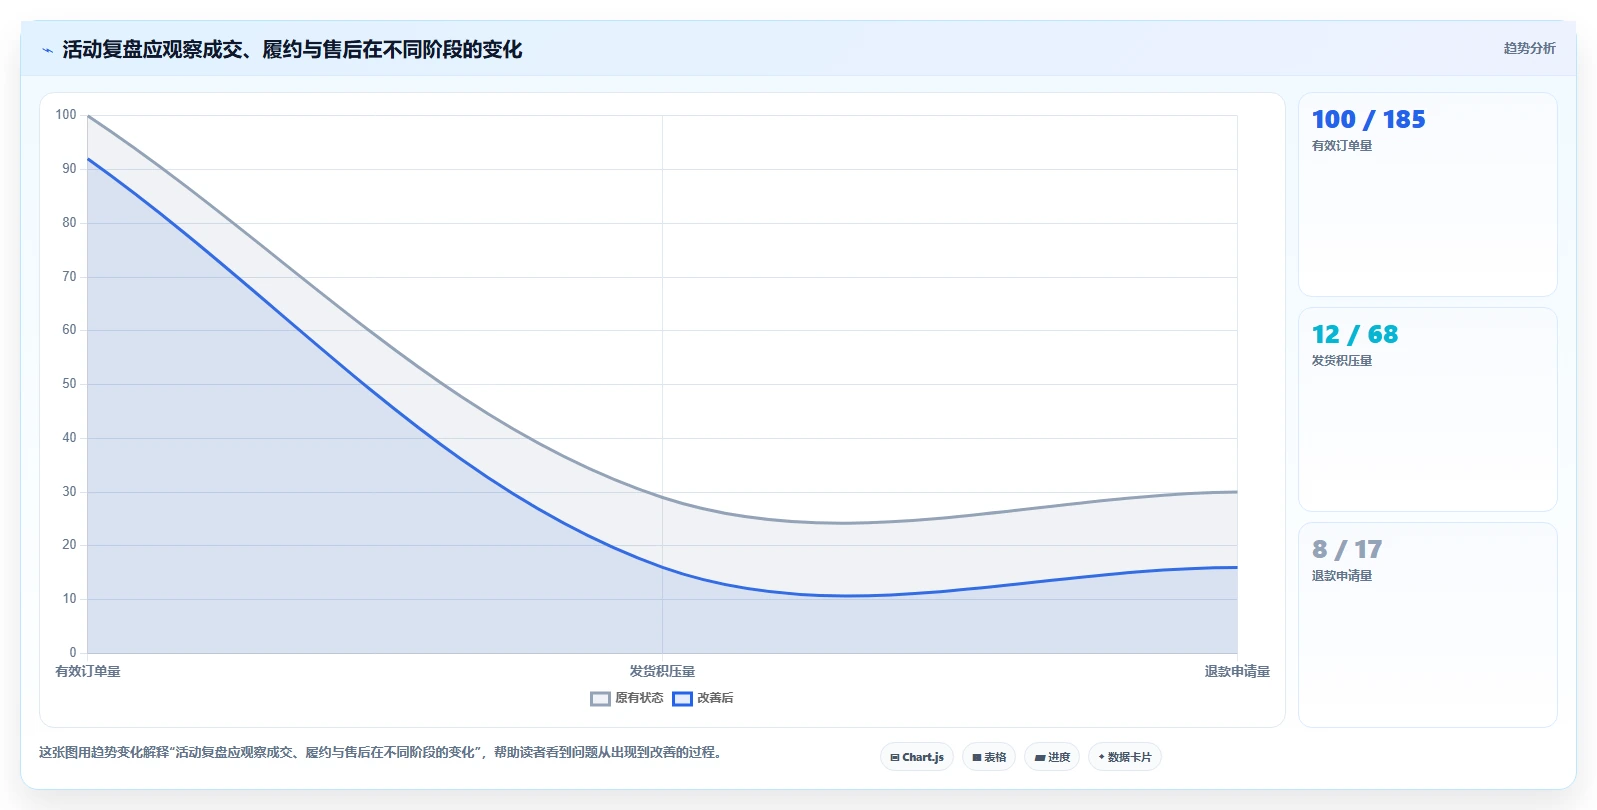Select the 进度 tag chip

point(1052,757)
